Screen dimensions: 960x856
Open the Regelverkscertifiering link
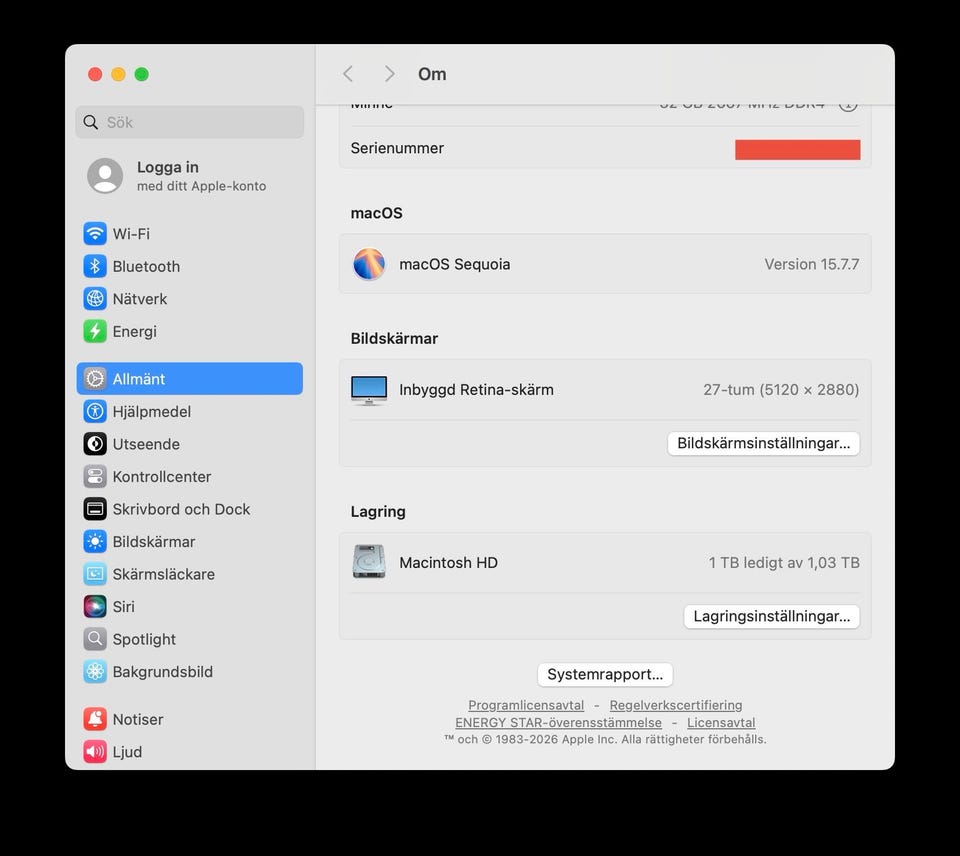click(676, 705)
